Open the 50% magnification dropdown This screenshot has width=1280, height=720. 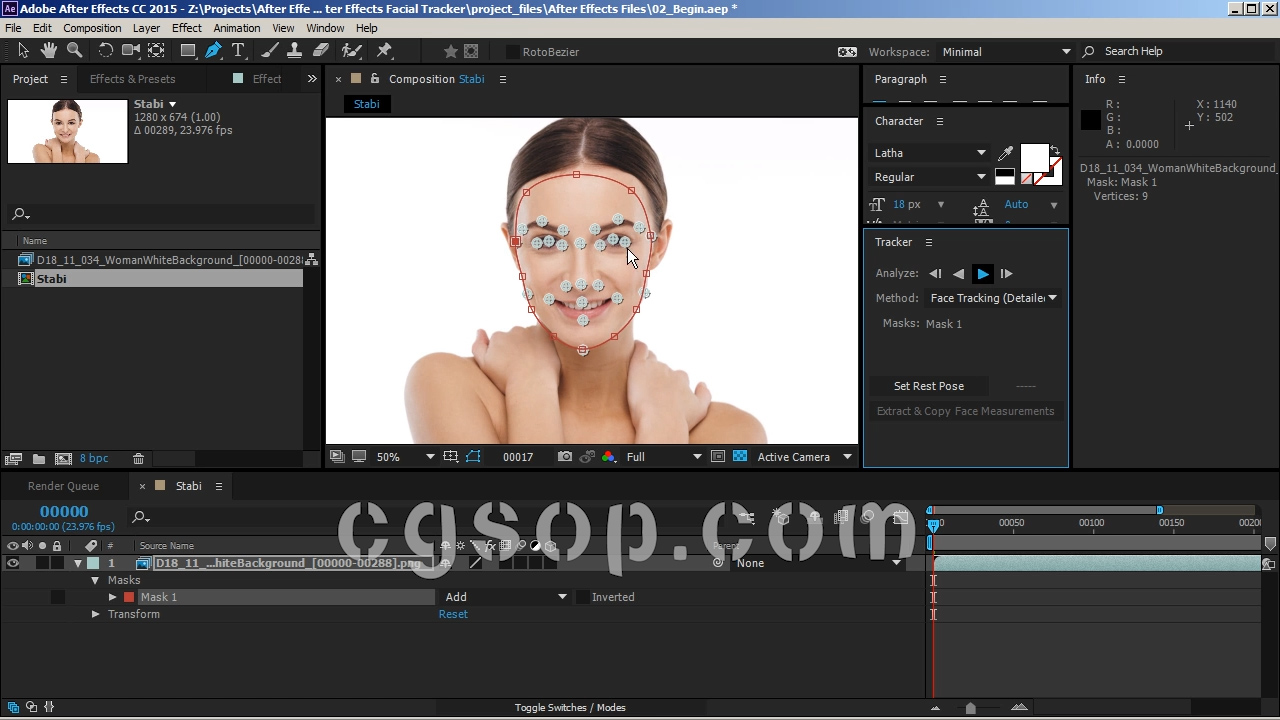coord(405,457)
